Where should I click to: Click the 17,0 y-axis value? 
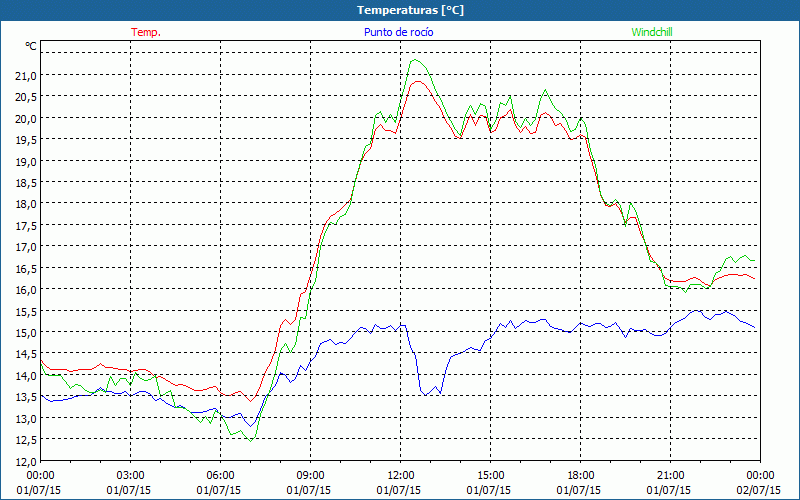pos(27,247)
